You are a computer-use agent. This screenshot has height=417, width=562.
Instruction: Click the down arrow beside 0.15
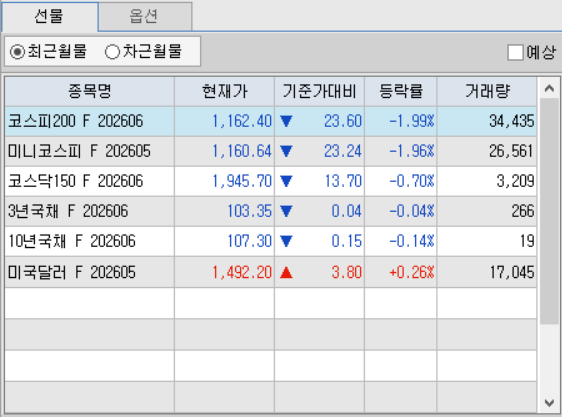tap(286, 241)
